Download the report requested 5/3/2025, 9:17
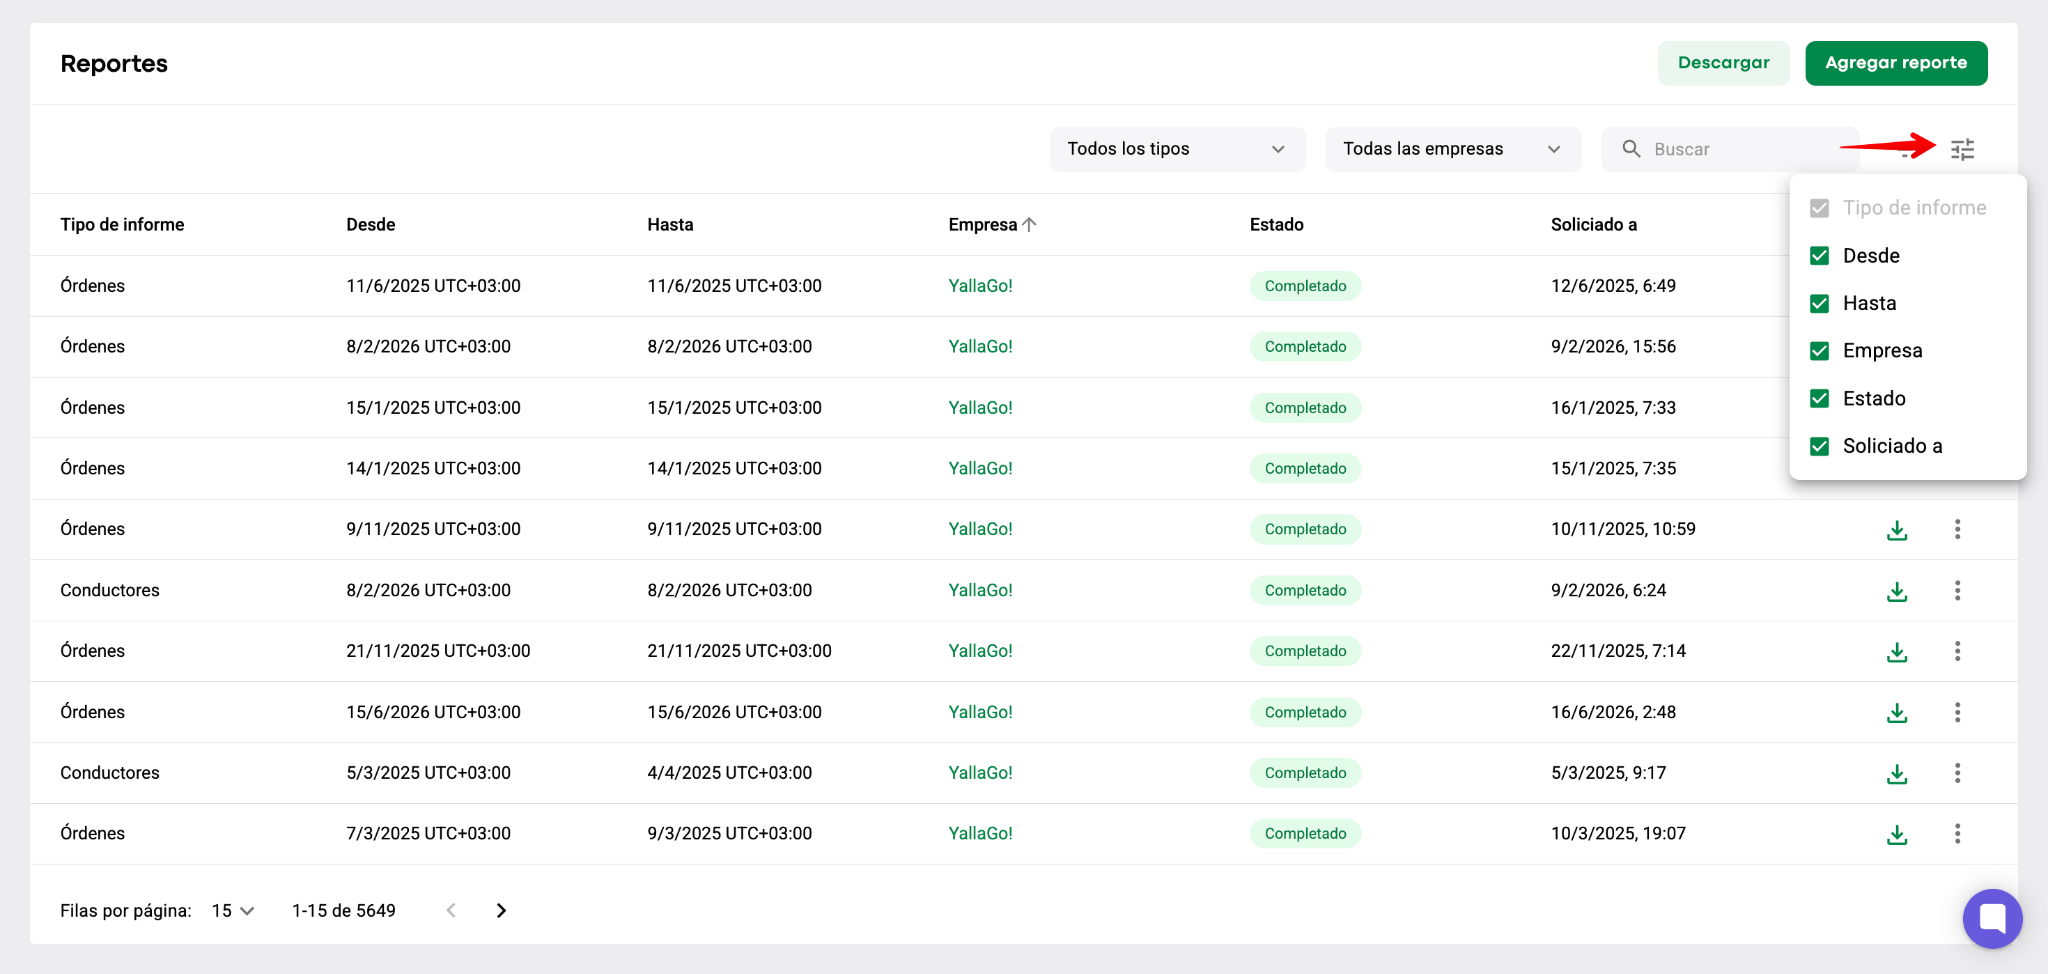Image resolution: width=2048 pixels, height=974 pixels. click(1897, 773)
